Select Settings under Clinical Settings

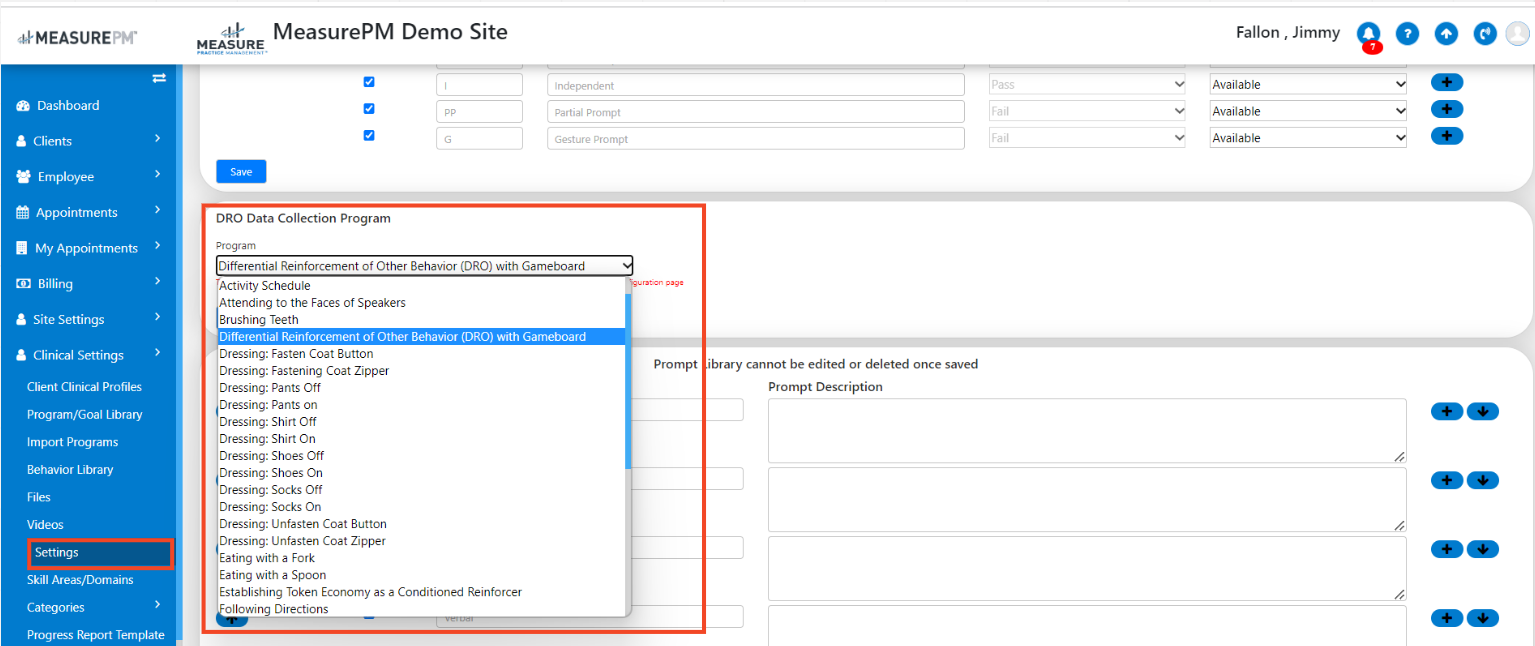point(100,553)
